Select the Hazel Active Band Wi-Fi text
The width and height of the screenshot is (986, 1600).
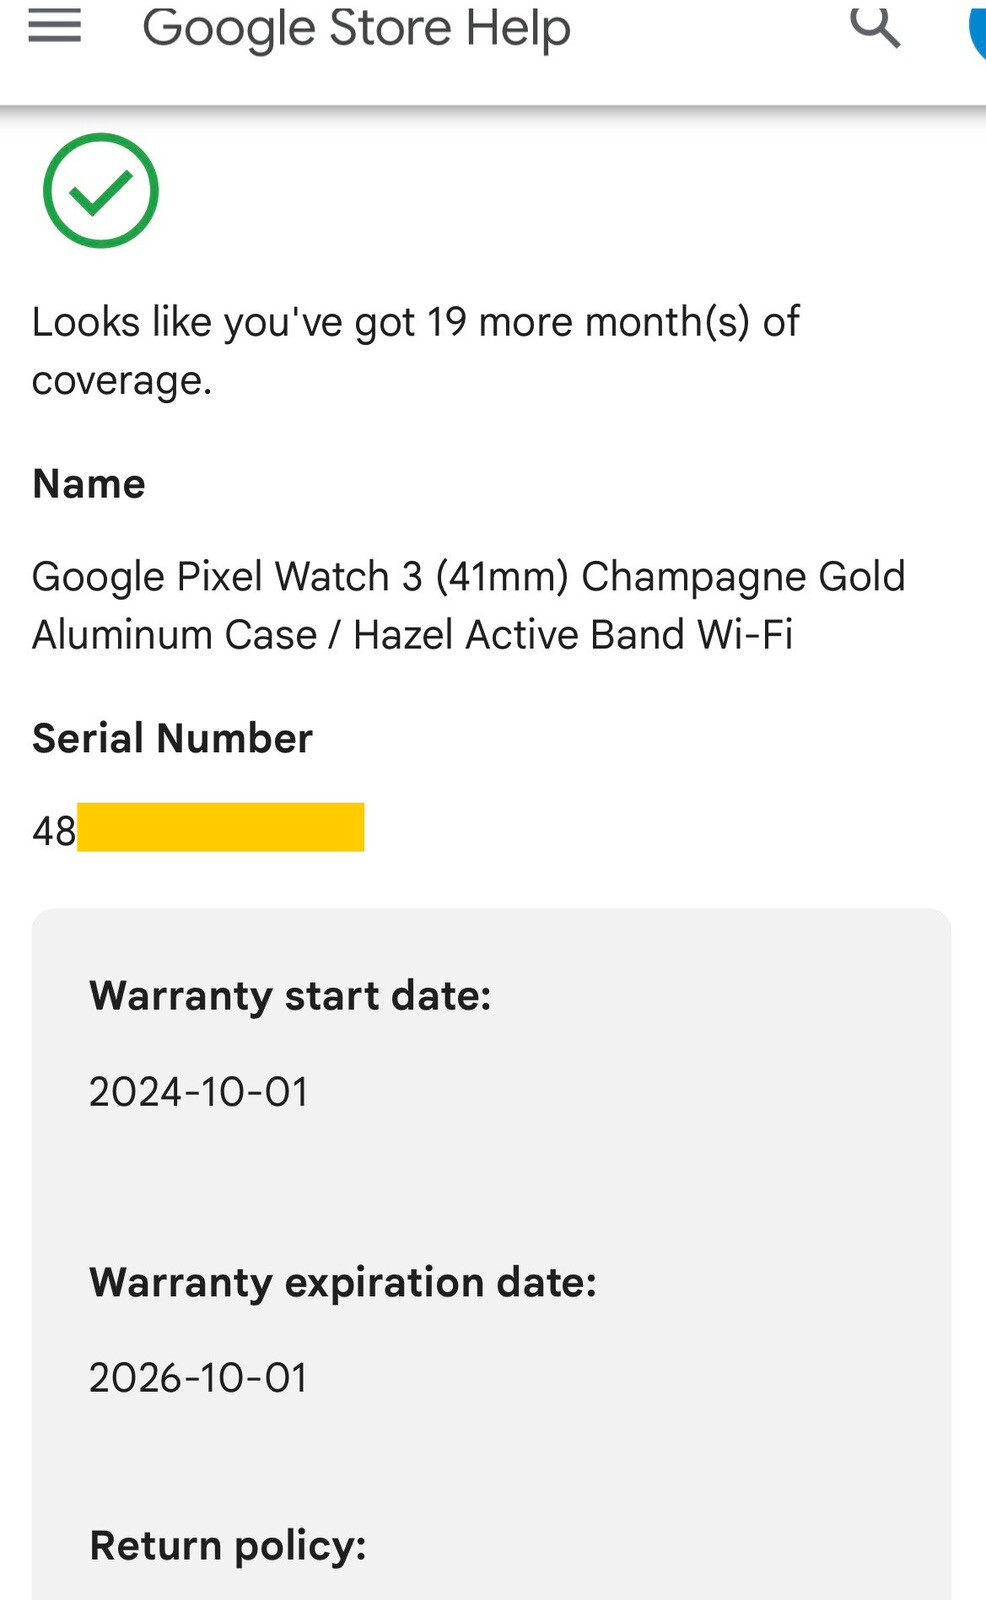(573, 635)
